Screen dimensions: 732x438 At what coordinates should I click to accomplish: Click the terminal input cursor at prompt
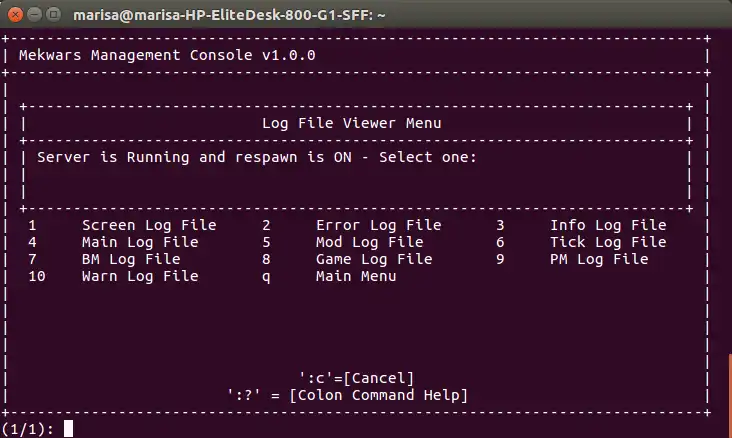click(x=69, y=429)
